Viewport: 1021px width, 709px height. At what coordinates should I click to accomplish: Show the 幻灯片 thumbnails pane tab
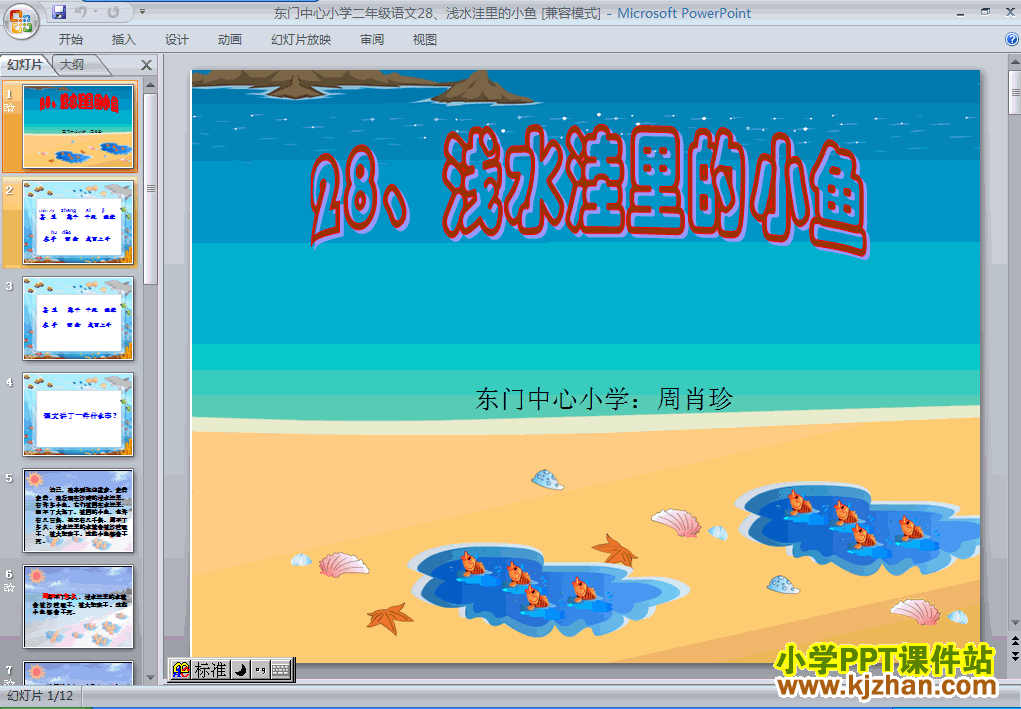coord(25,64)
